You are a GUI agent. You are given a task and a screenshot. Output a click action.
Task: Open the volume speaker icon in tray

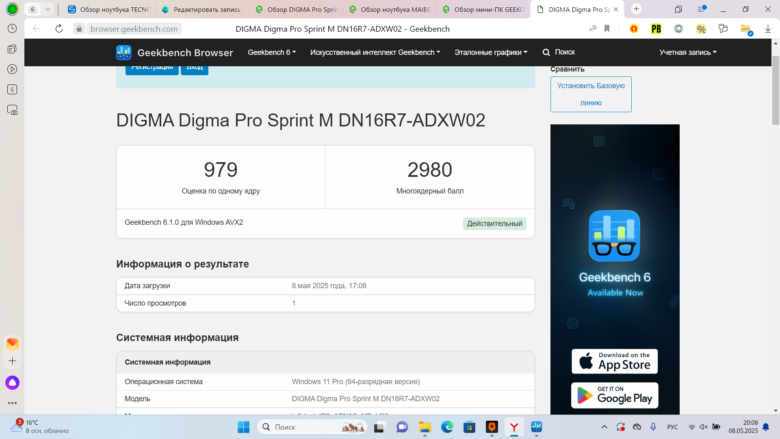coord(703,427)
